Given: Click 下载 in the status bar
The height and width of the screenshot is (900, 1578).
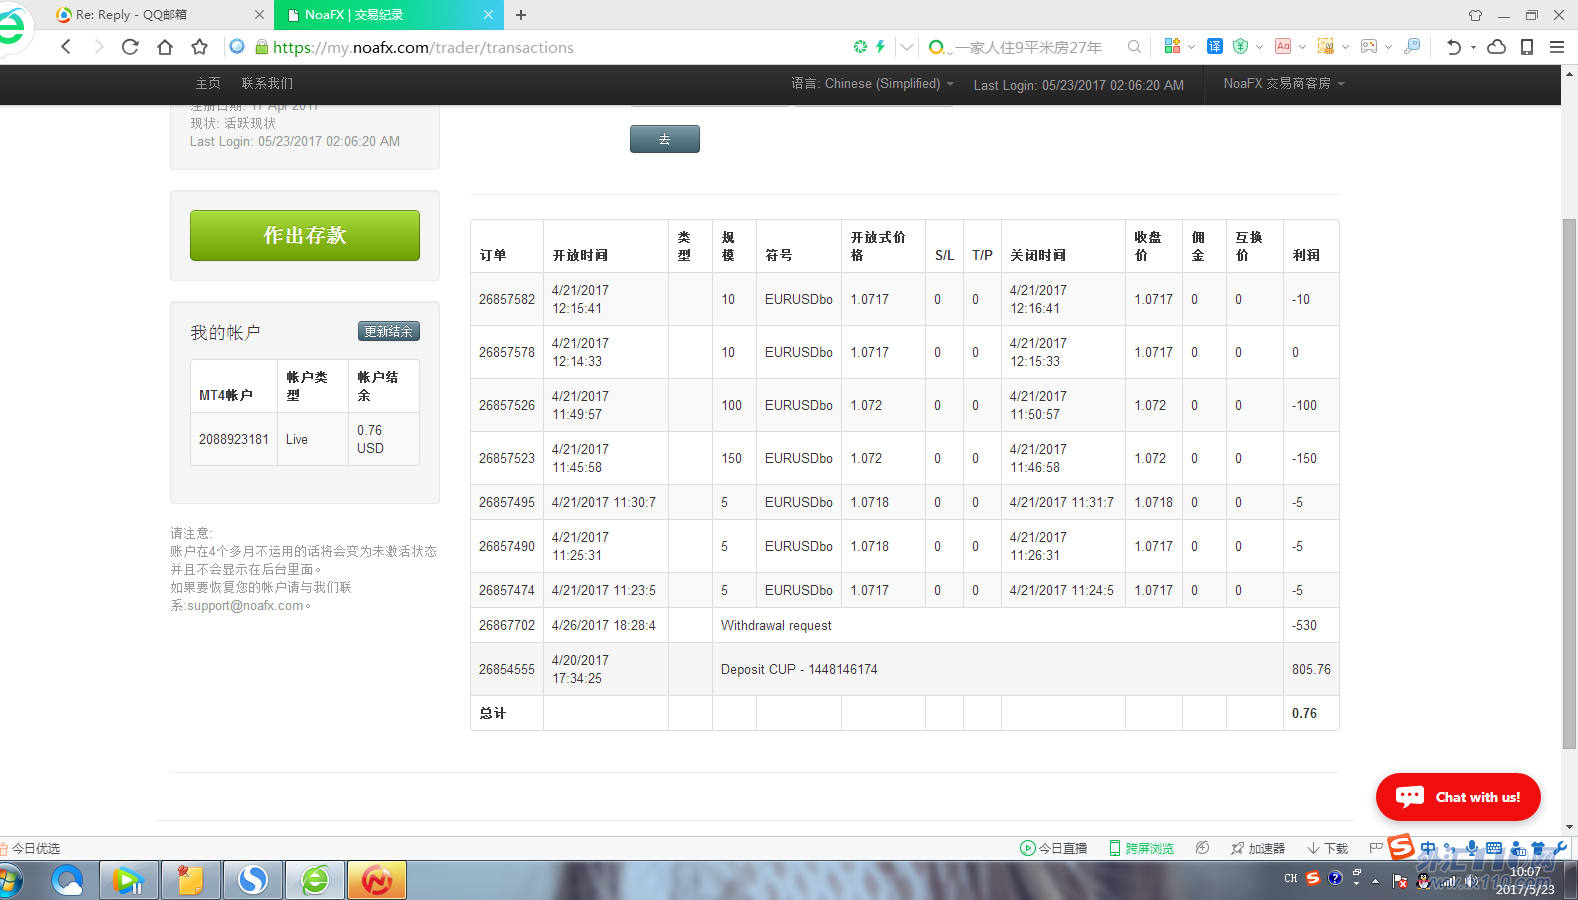Looking at the screenshot, I should coord(1328,848).
